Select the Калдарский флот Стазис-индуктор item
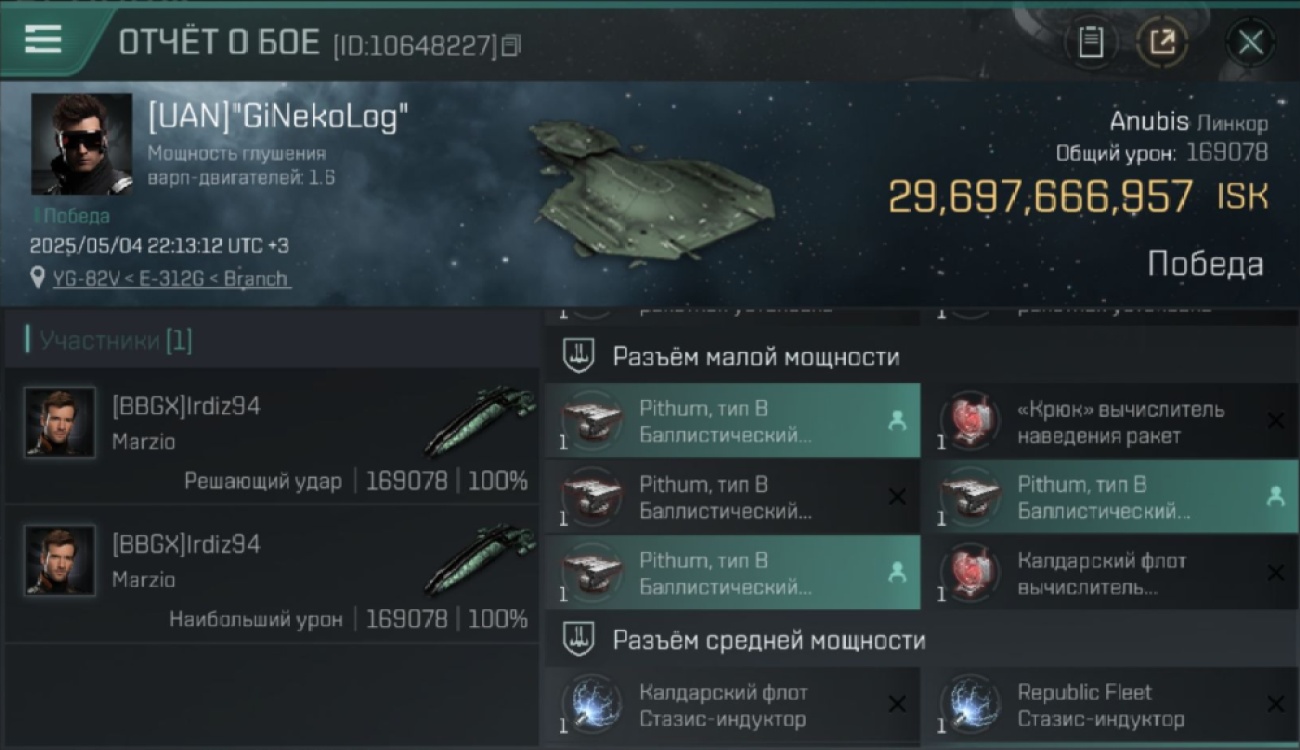The image size is (1300, 750). [x=733, y=705]
